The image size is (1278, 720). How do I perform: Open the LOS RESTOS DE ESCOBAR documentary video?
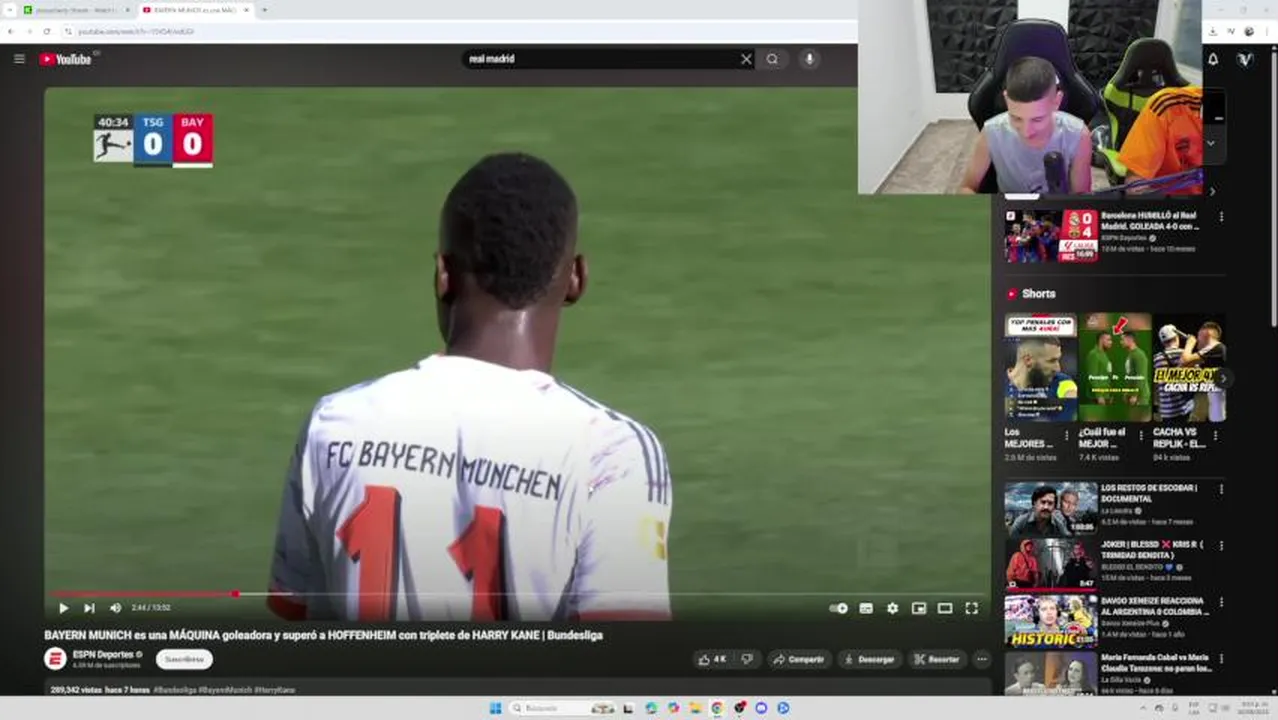click(1051, 509)
